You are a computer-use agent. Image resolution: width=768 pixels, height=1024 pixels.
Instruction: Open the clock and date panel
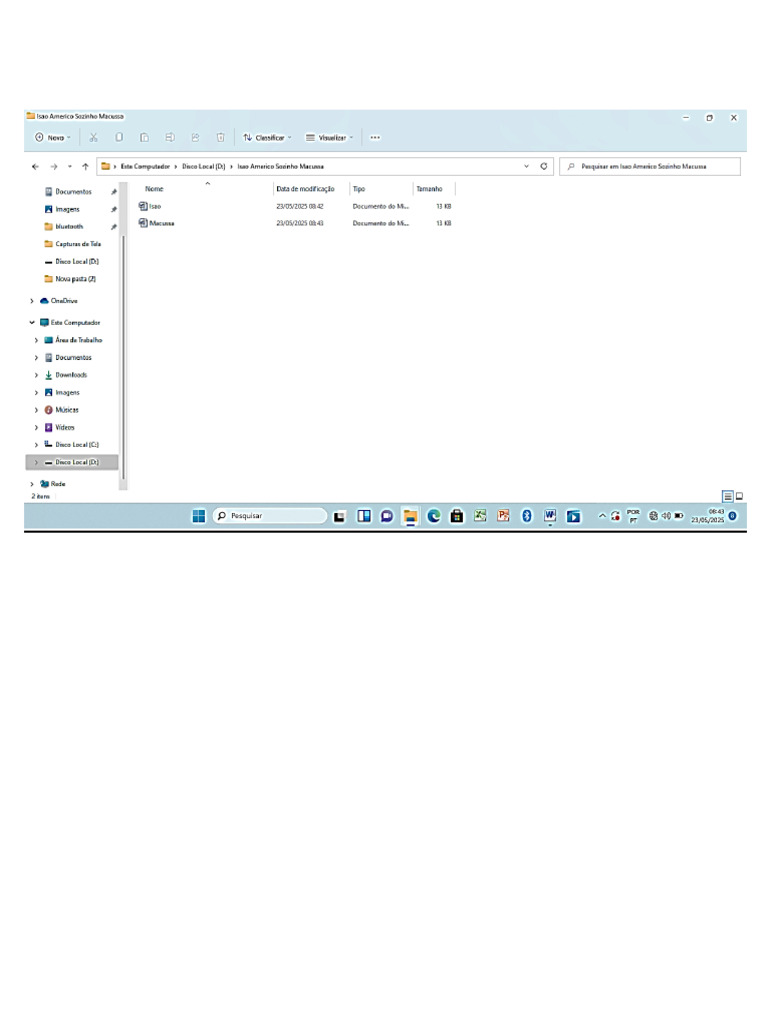708,516
